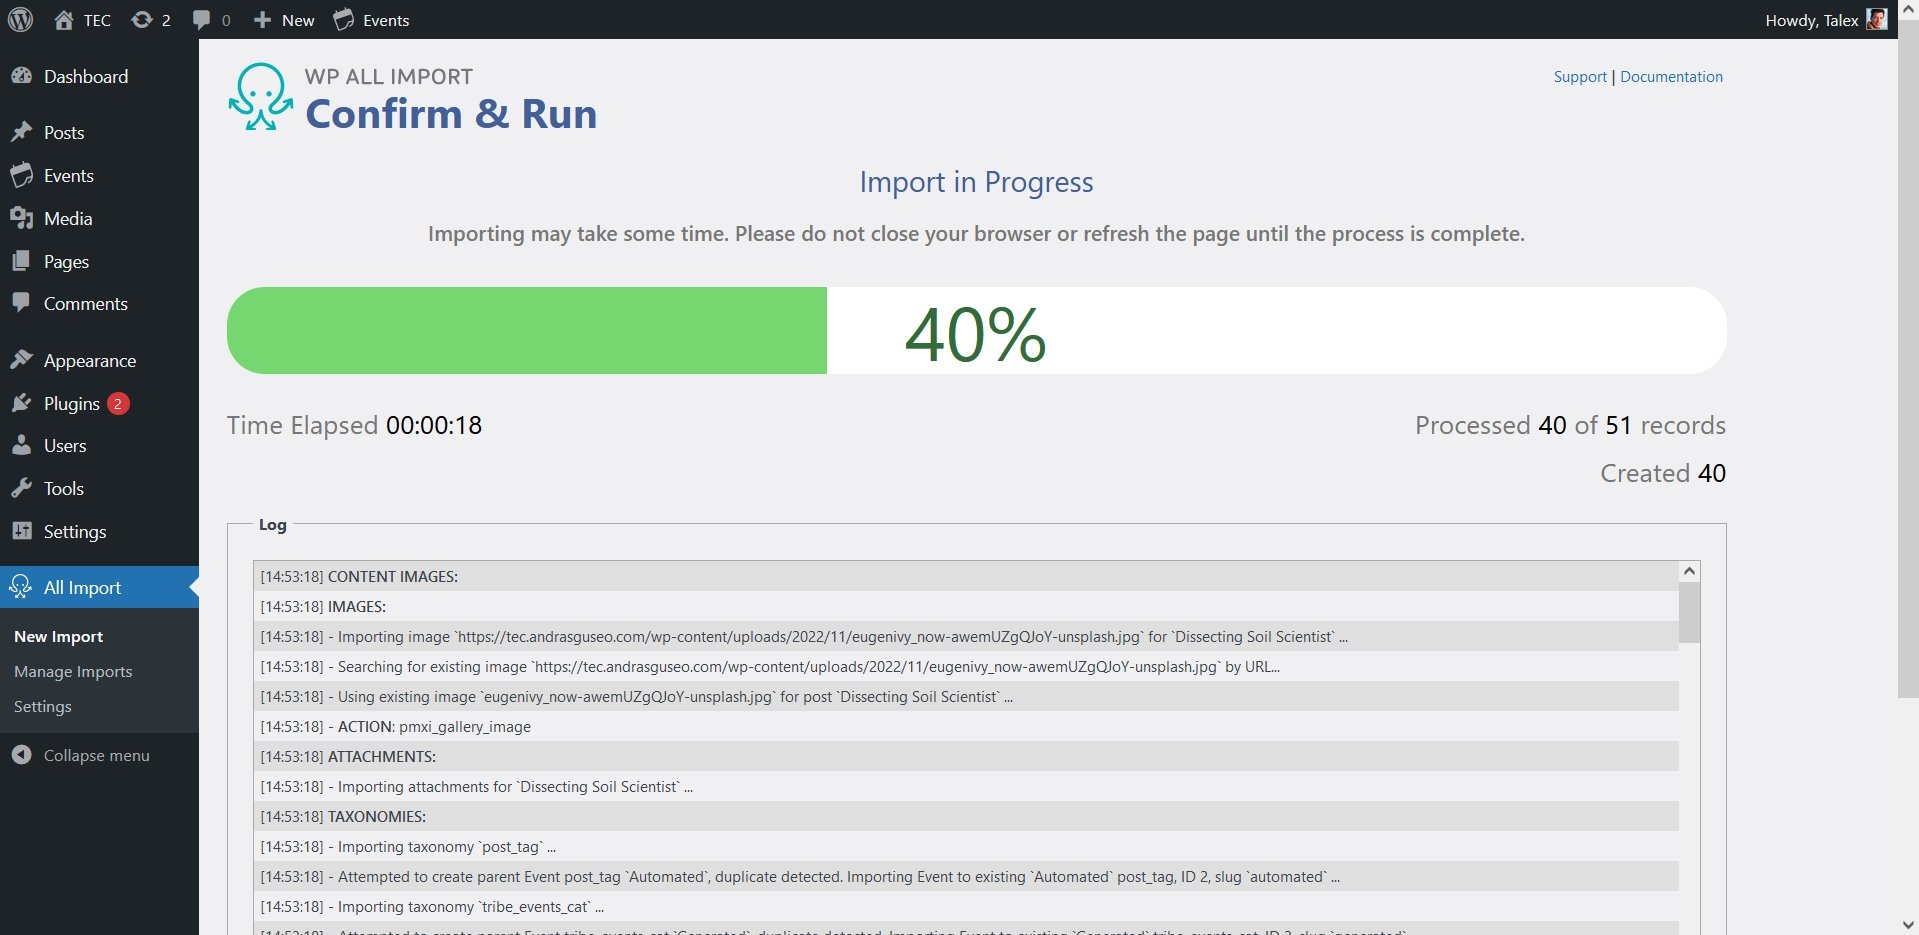Click the WP All Import octopus logo
The height and width of the screenshot is (935, 1919).
[261, 97]
